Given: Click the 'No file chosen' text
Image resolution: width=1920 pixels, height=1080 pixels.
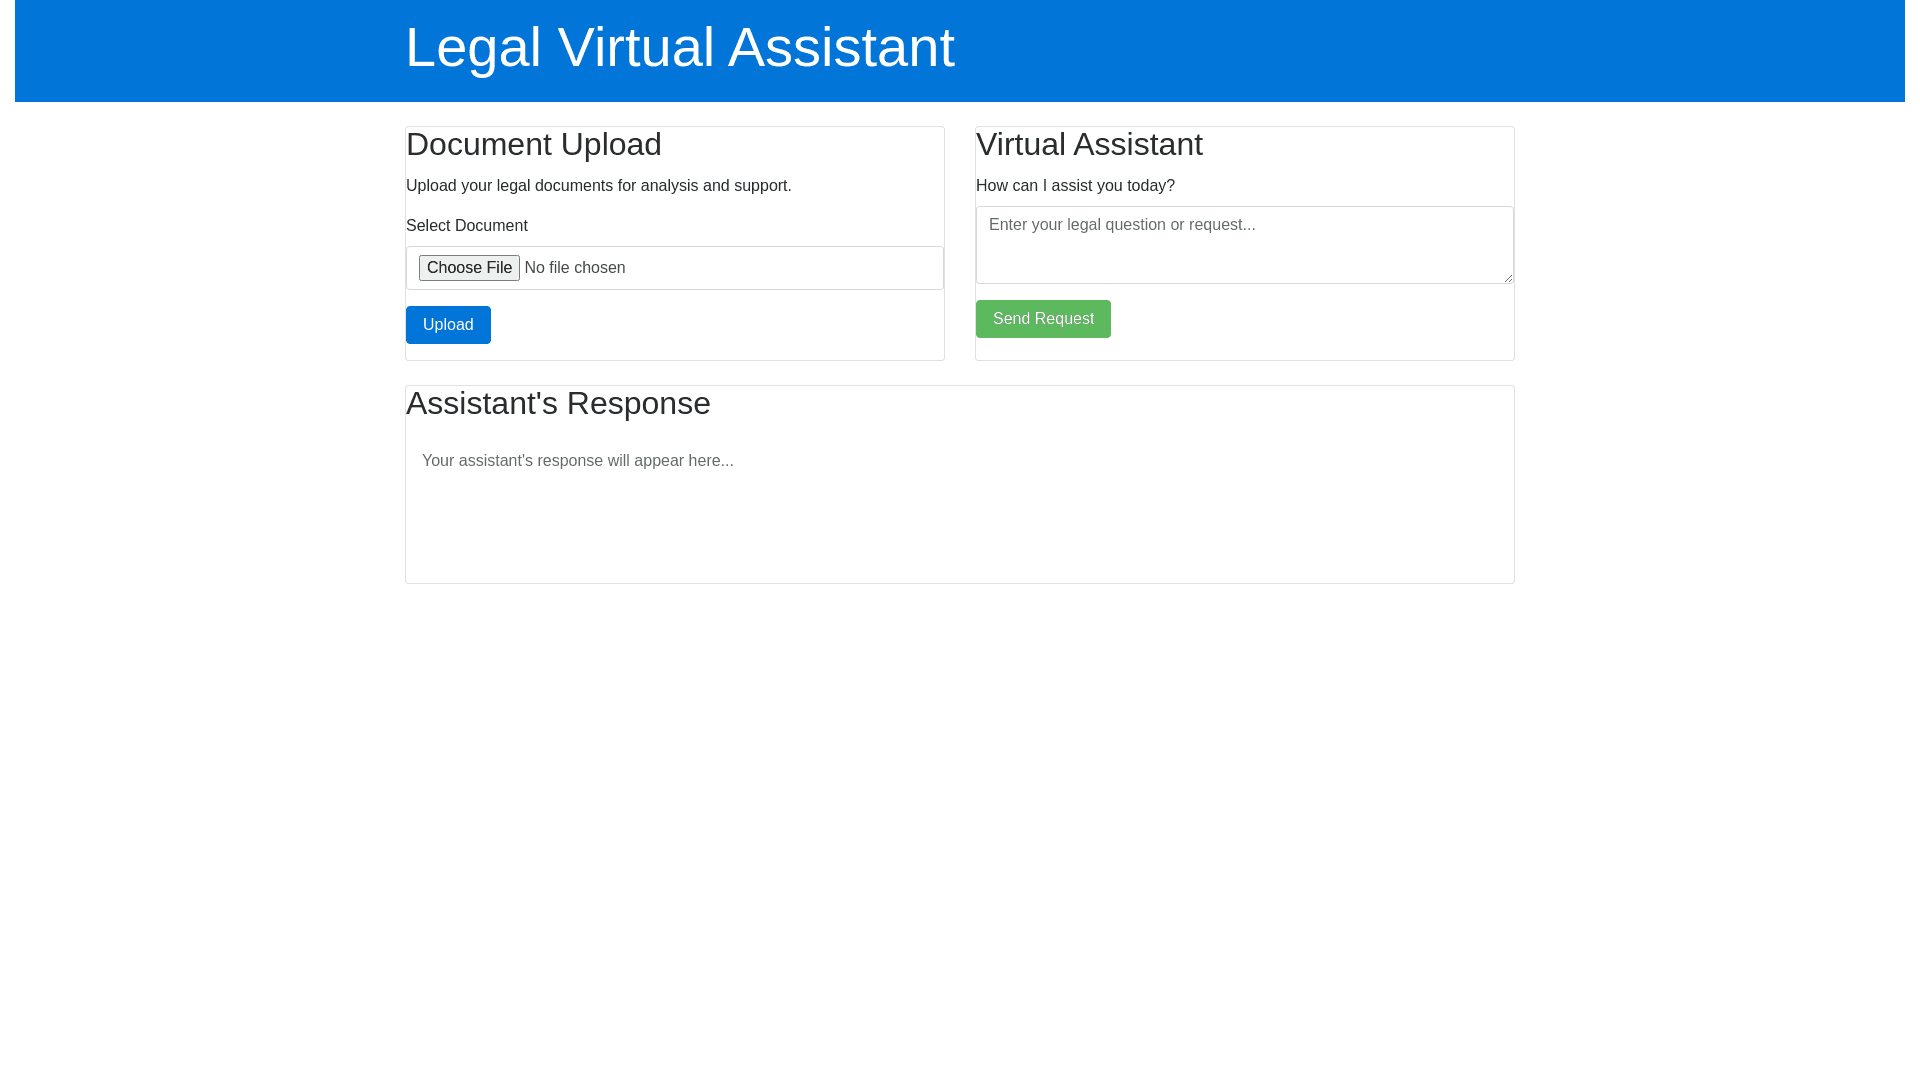Looking at the screenshot, I should click(x=575, y=268).
